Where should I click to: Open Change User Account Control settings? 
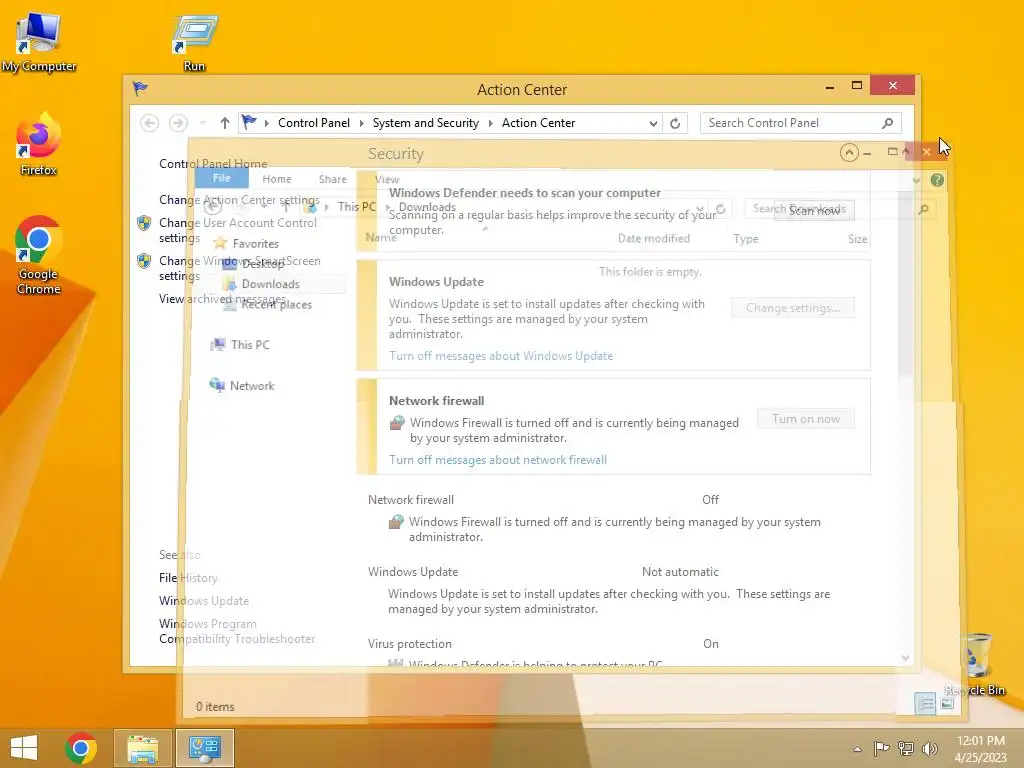point(238,230)
